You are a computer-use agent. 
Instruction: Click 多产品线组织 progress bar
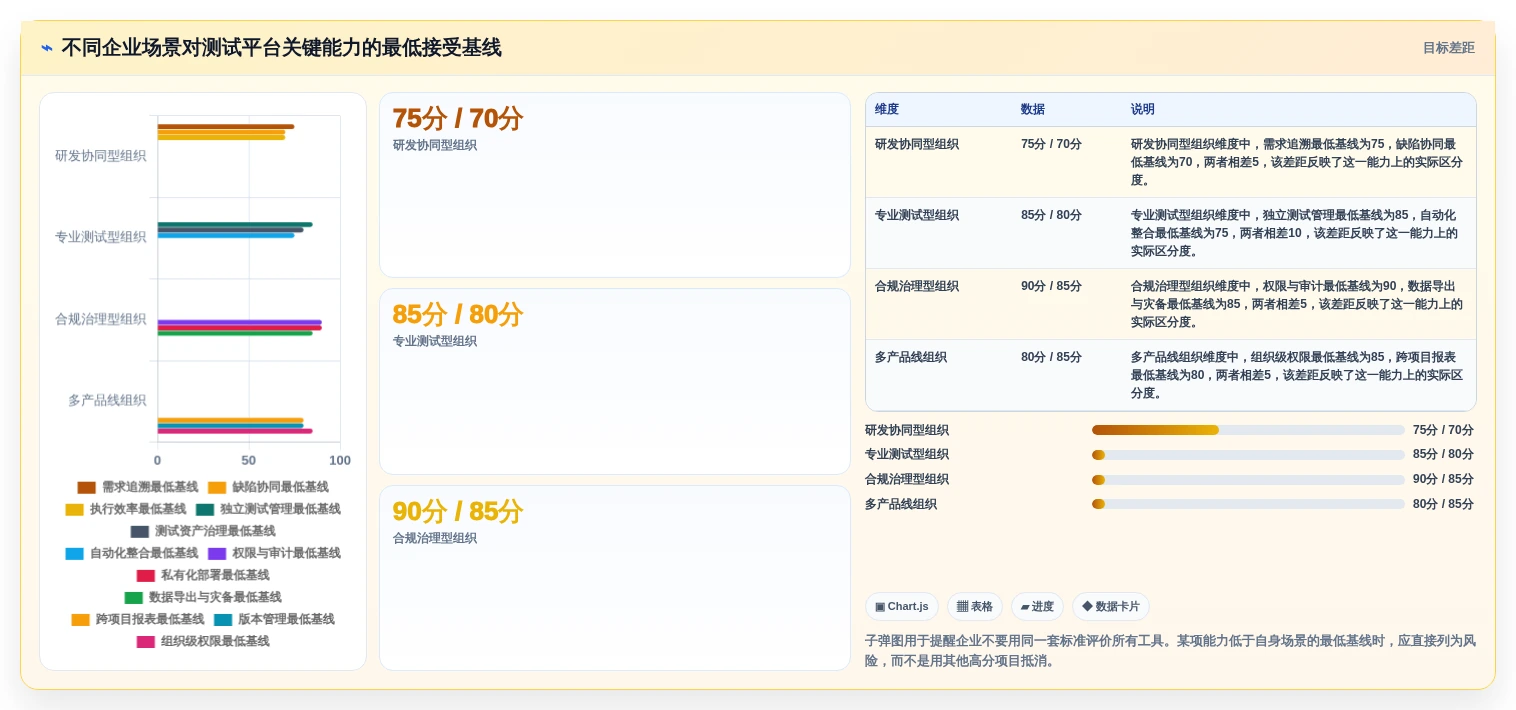click(1248, 504)
